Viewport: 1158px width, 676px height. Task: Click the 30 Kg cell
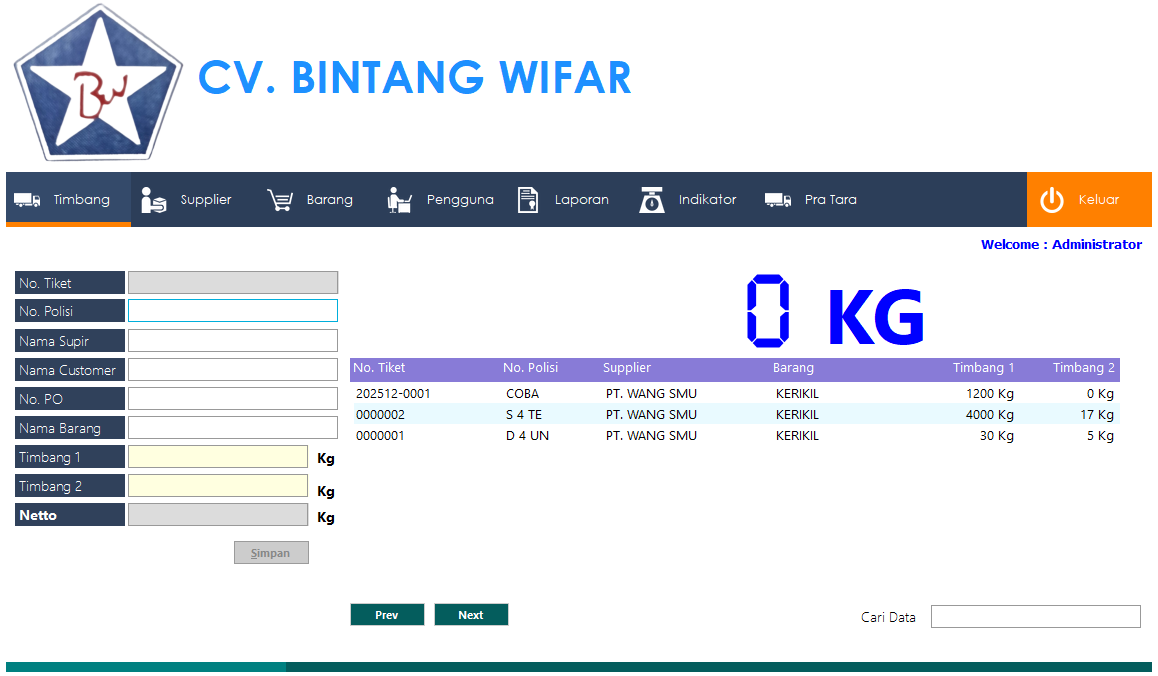[996, 435]
